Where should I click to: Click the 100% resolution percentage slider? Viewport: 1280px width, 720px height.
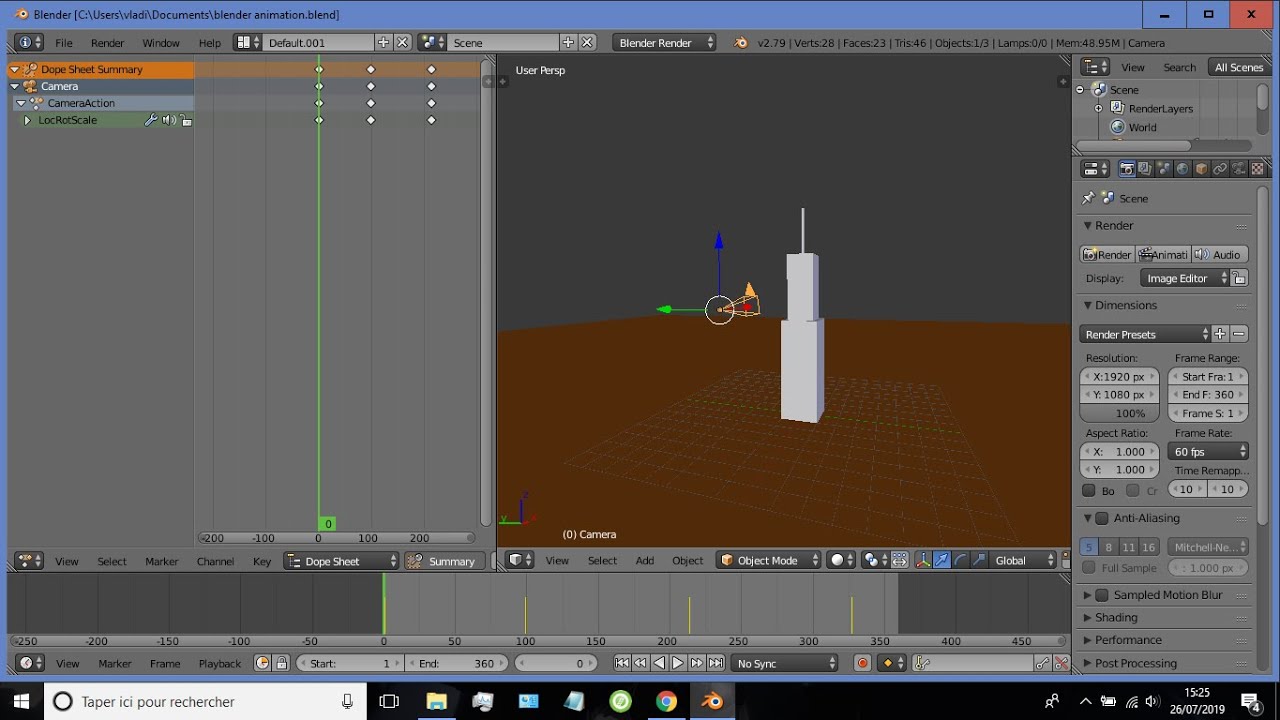point(1120,413)
